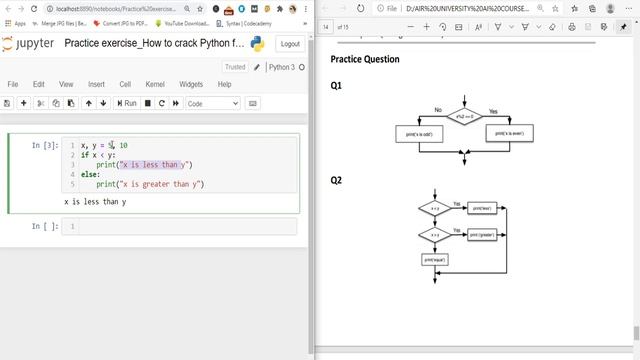Open the Syntax Codecademy bookmark
Screen dimensions: 640x360
pyautogui.click(x=244, y=24)
